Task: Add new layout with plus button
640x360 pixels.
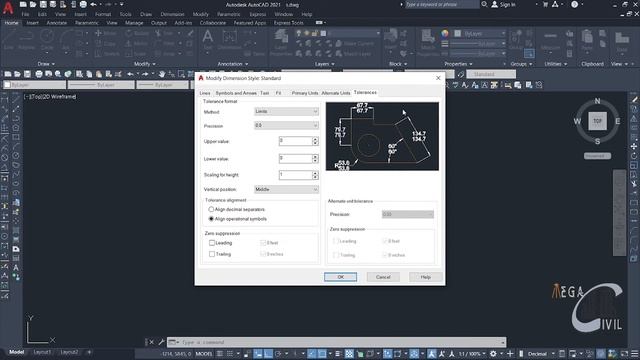Action: point(89,352)
